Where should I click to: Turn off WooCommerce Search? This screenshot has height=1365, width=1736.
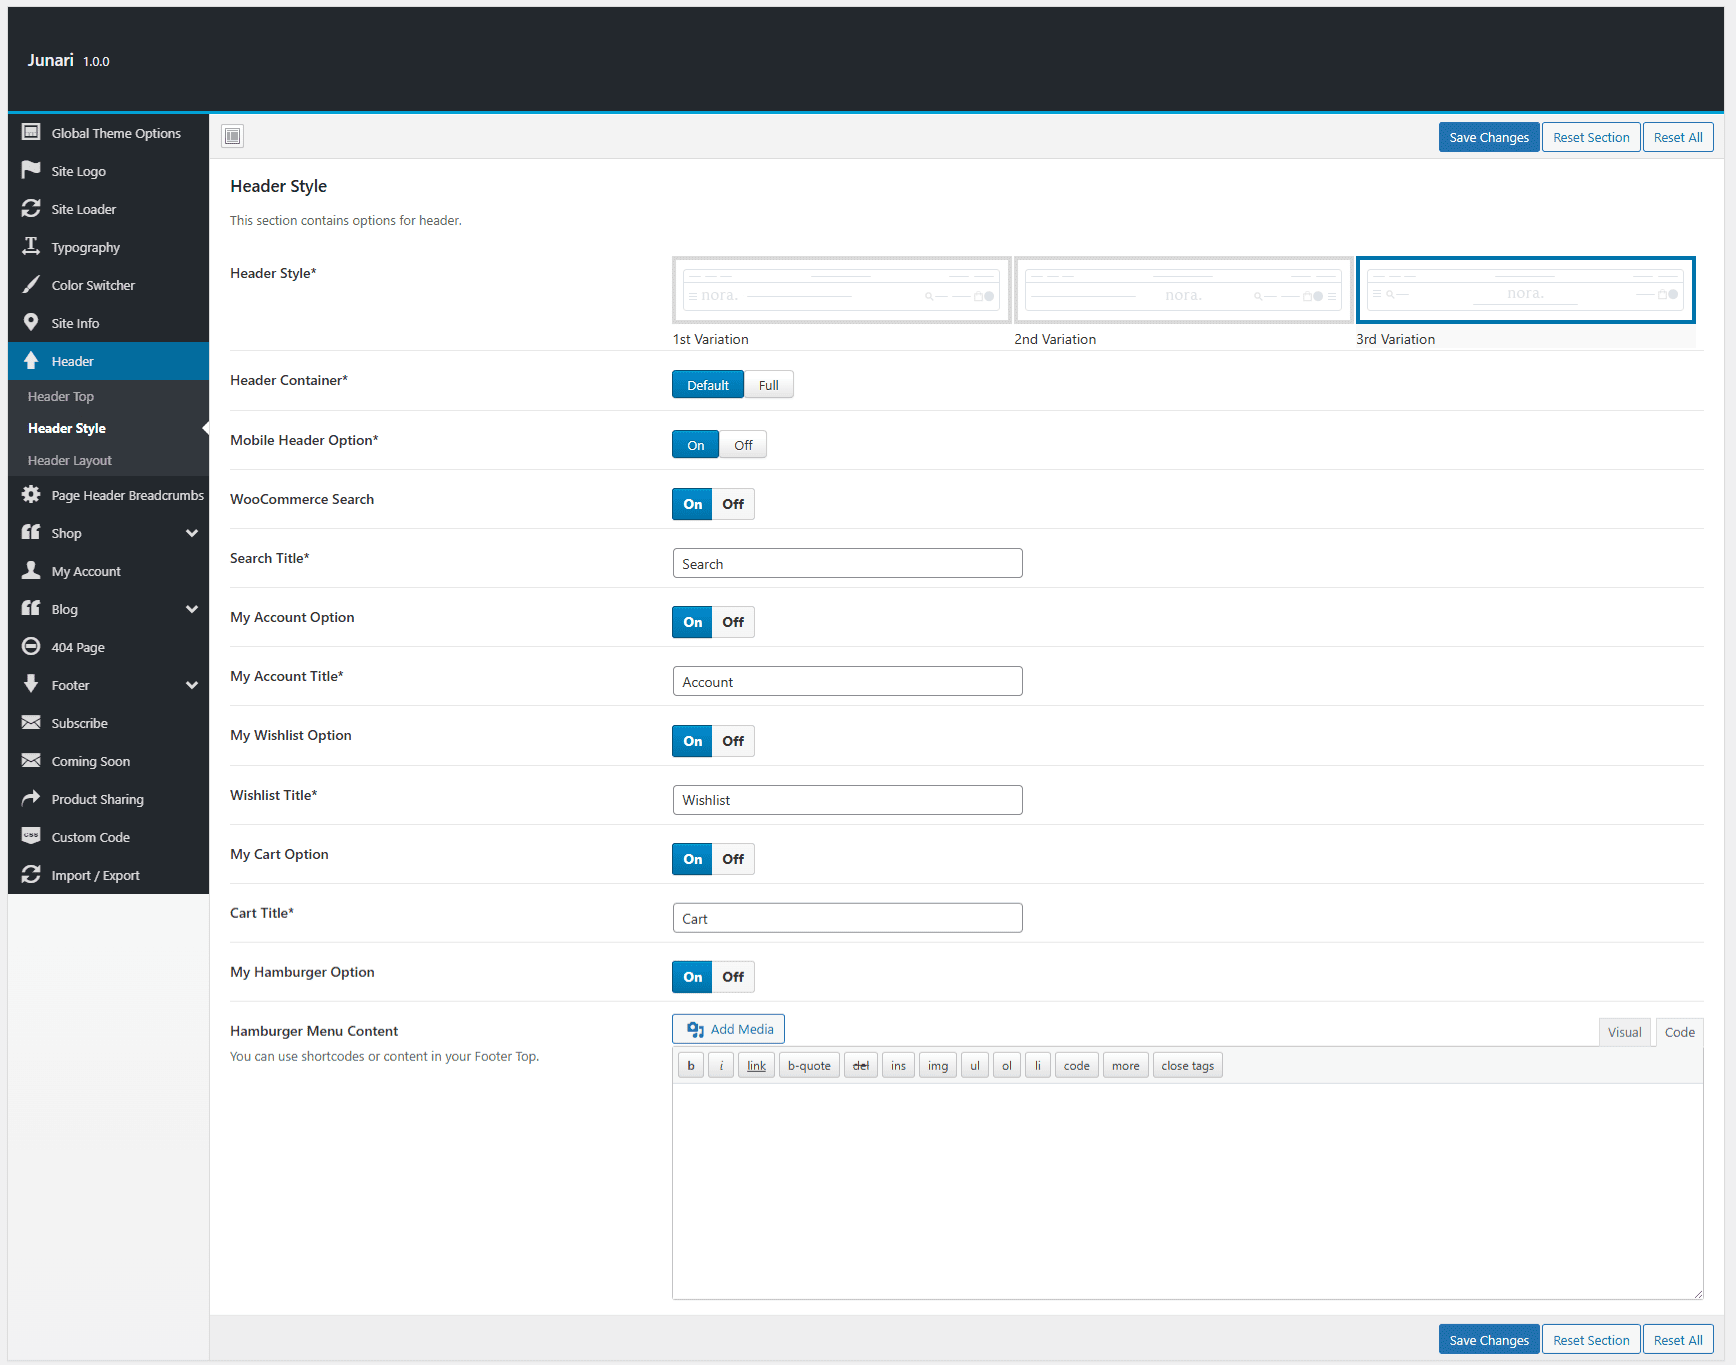[x=733, y=504]
